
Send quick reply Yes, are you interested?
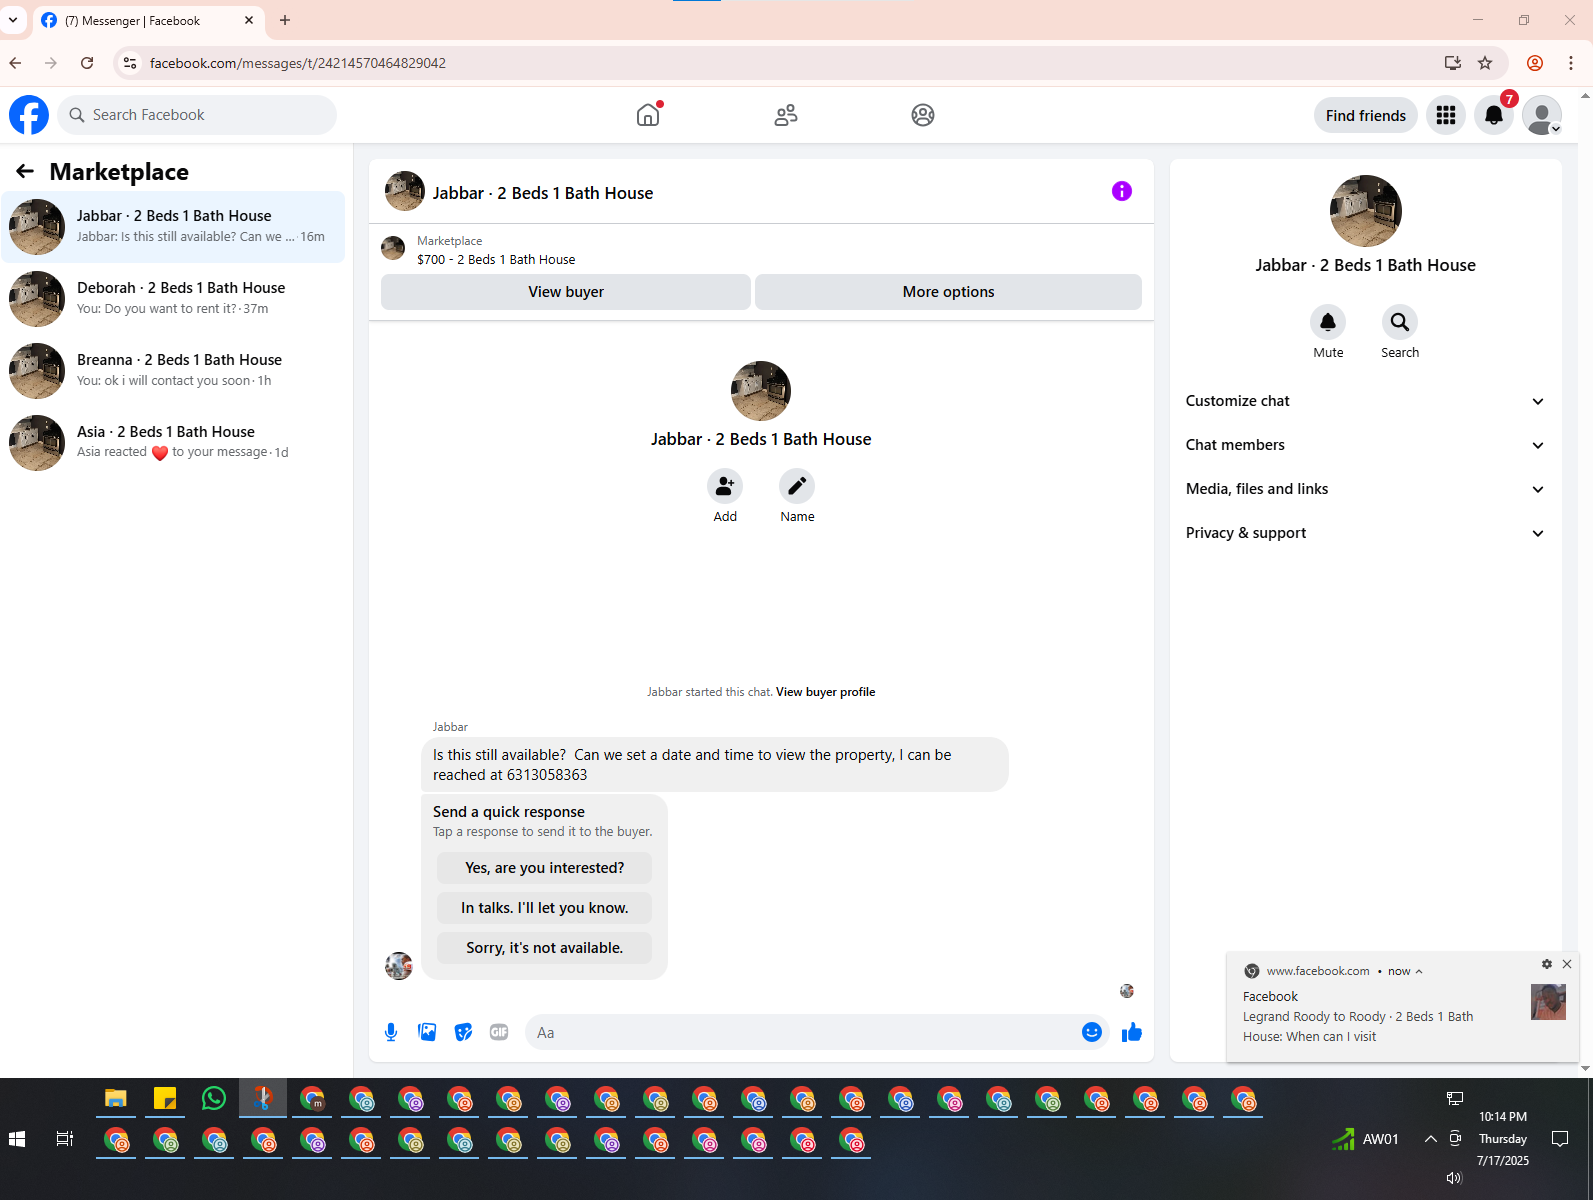(544, 868)
